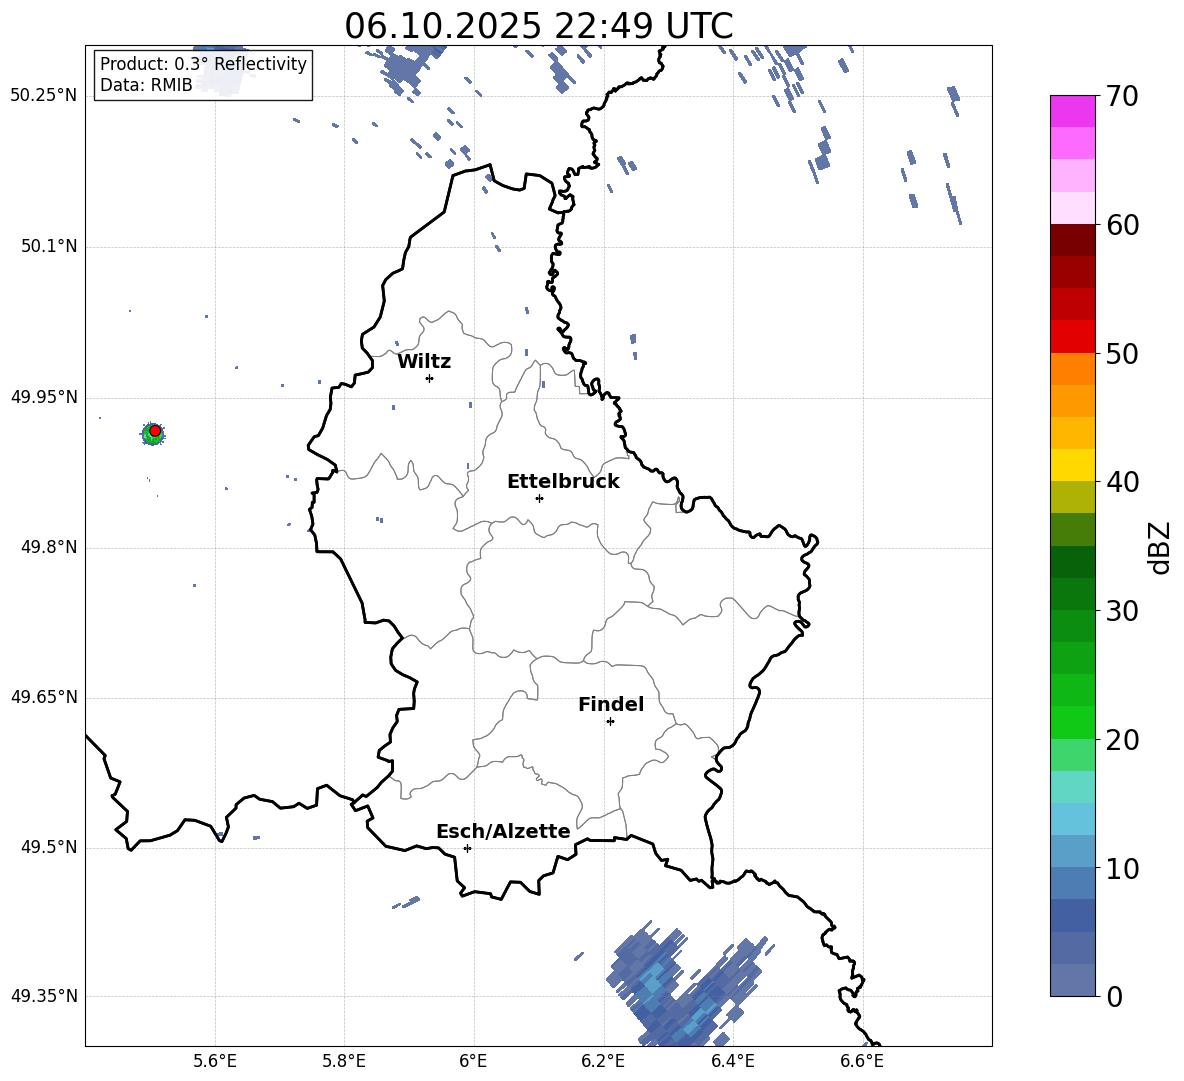
Task: Click the 50.1°N latitude label
Action: coord(48,247)
